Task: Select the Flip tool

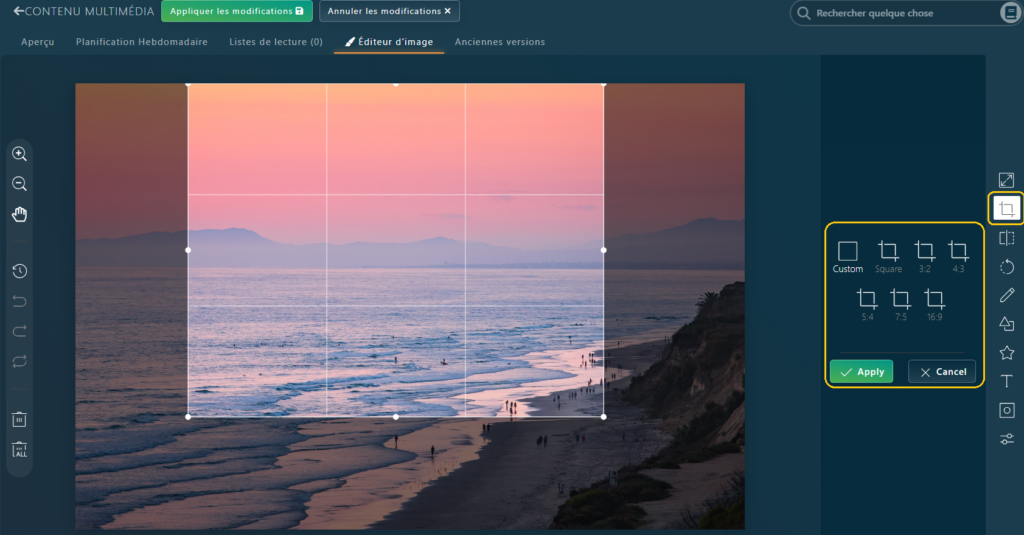Action: [x=1006, y=238]
